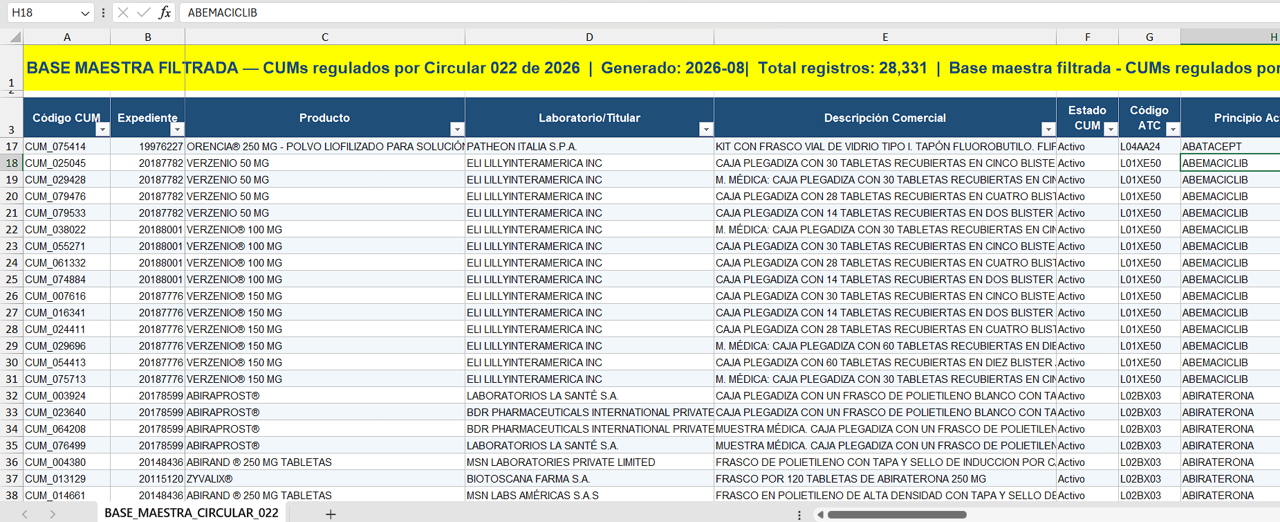Click the horizontal scrollbar thumb
The width and height of the screenshot is (1280, 522).
[x=897, y=514]
